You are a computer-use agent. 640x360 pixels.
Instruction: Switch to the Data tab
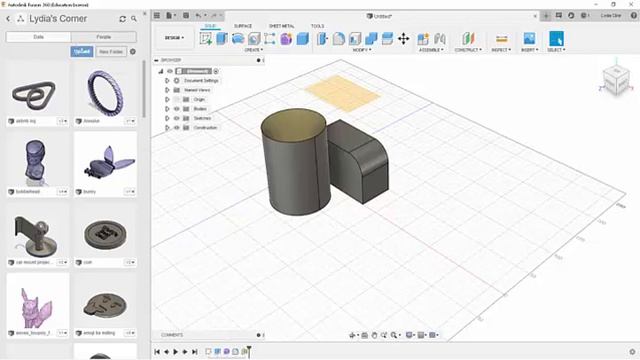pyautogui.click(x=38, y=37)
